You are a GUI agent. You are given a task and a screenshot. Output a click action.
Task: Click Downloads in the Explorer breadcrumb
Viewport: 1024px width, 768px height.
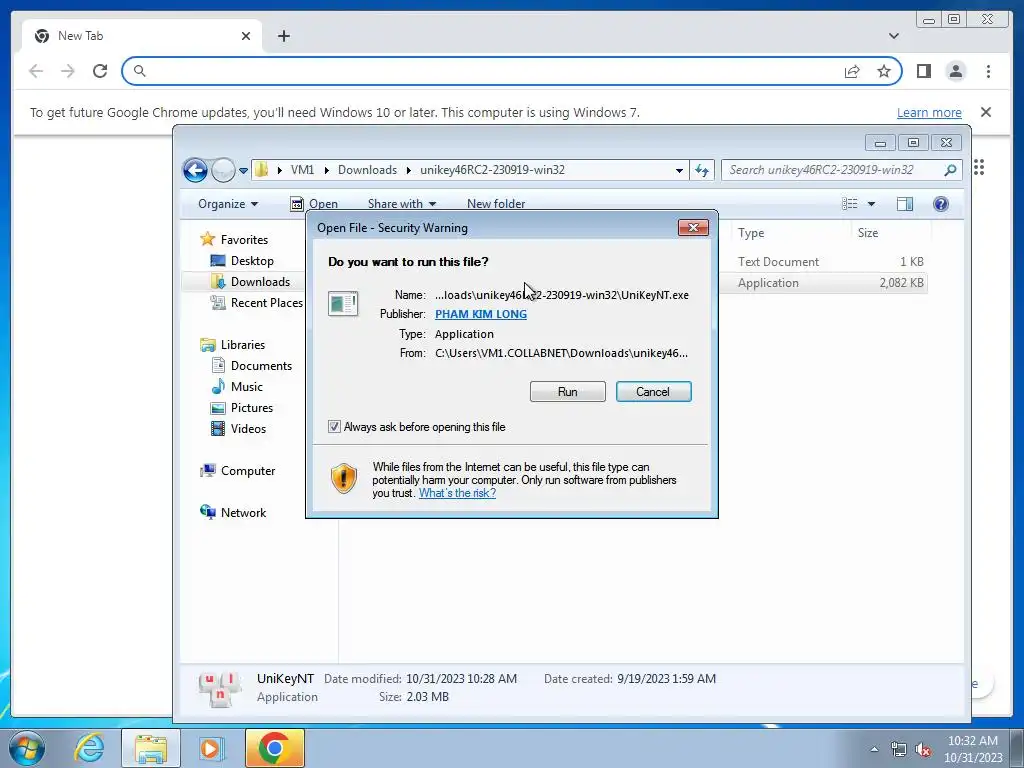pyautogui.click(x=367, y=170)
